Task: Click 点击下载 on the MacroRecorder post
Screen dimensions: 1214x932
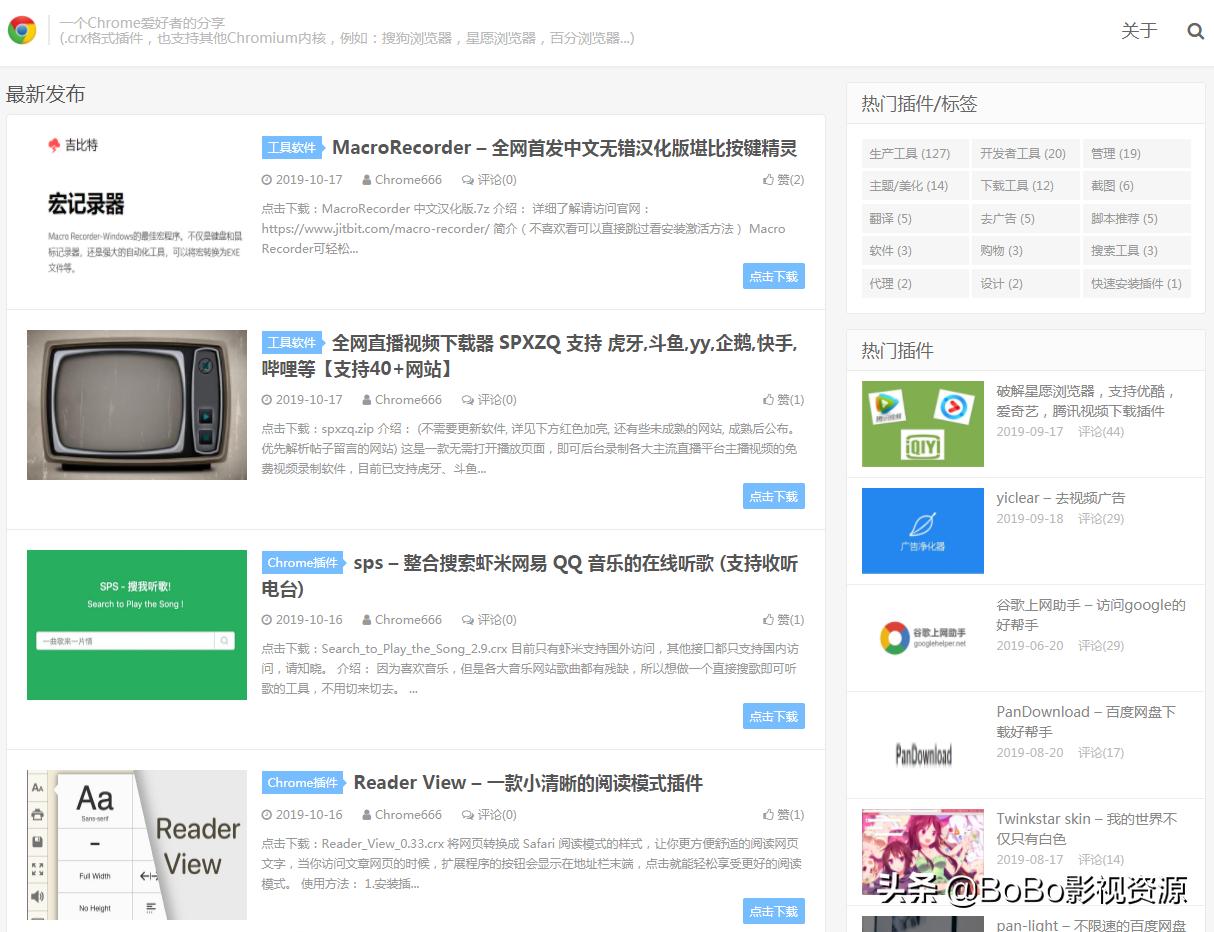Action: pos(773,276)
